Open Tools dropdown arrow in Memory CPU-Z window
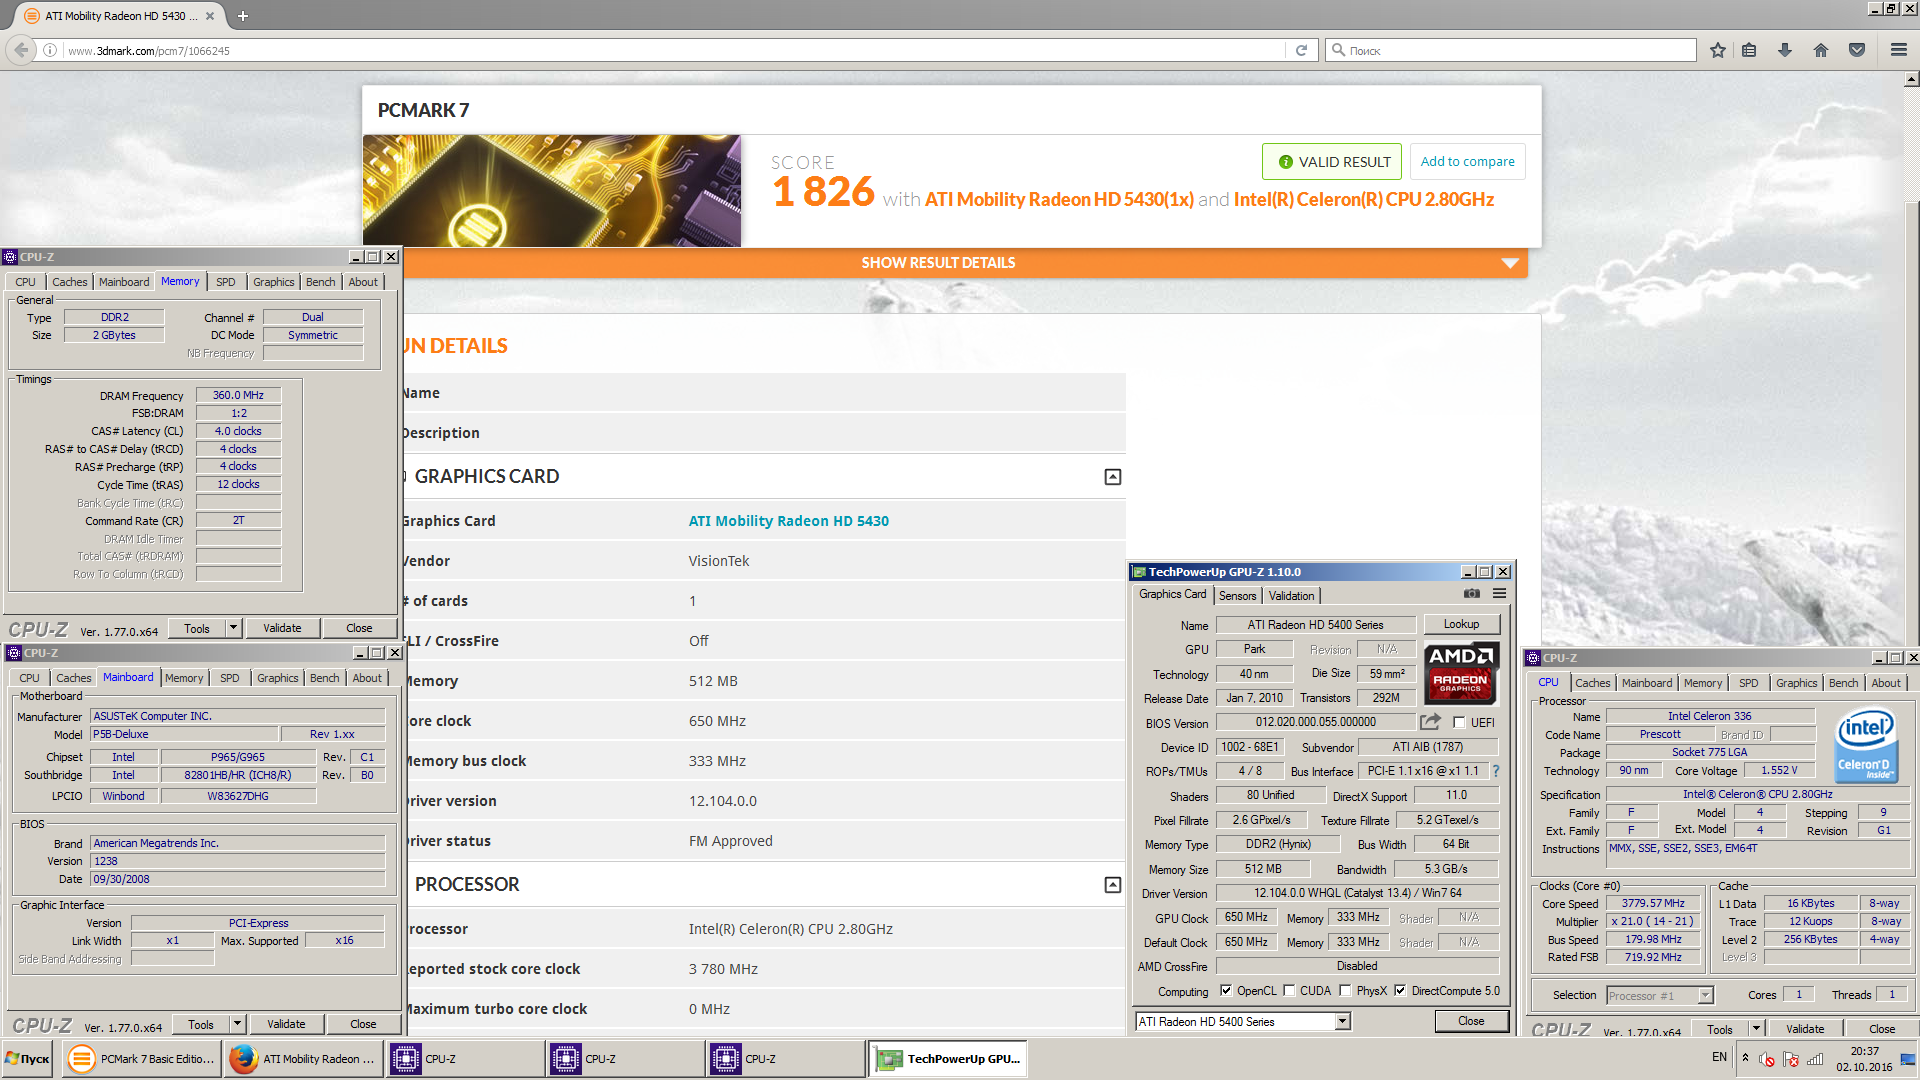Image resolution: width=1920 pixels, height=1080 pixels. (233, 628)
